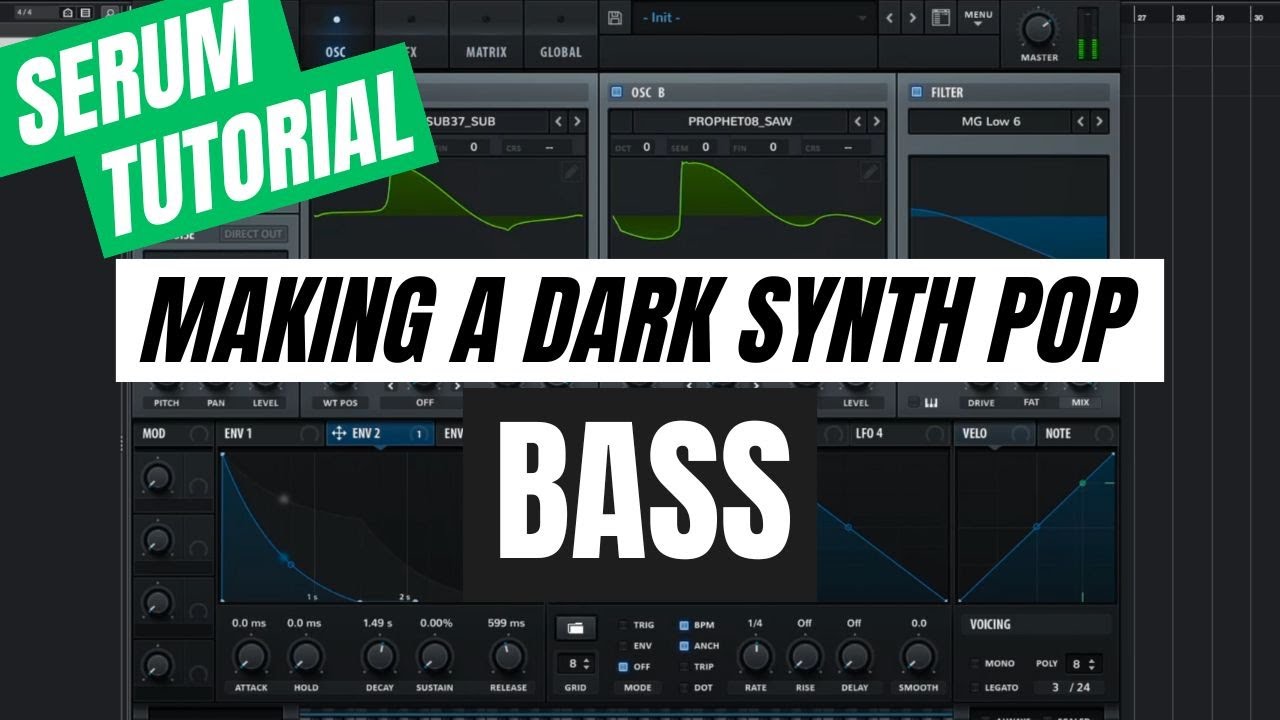1280x720 pixels.
Task: Open the OSC B wavetable editor pencil
Action: tap(870, 172)
